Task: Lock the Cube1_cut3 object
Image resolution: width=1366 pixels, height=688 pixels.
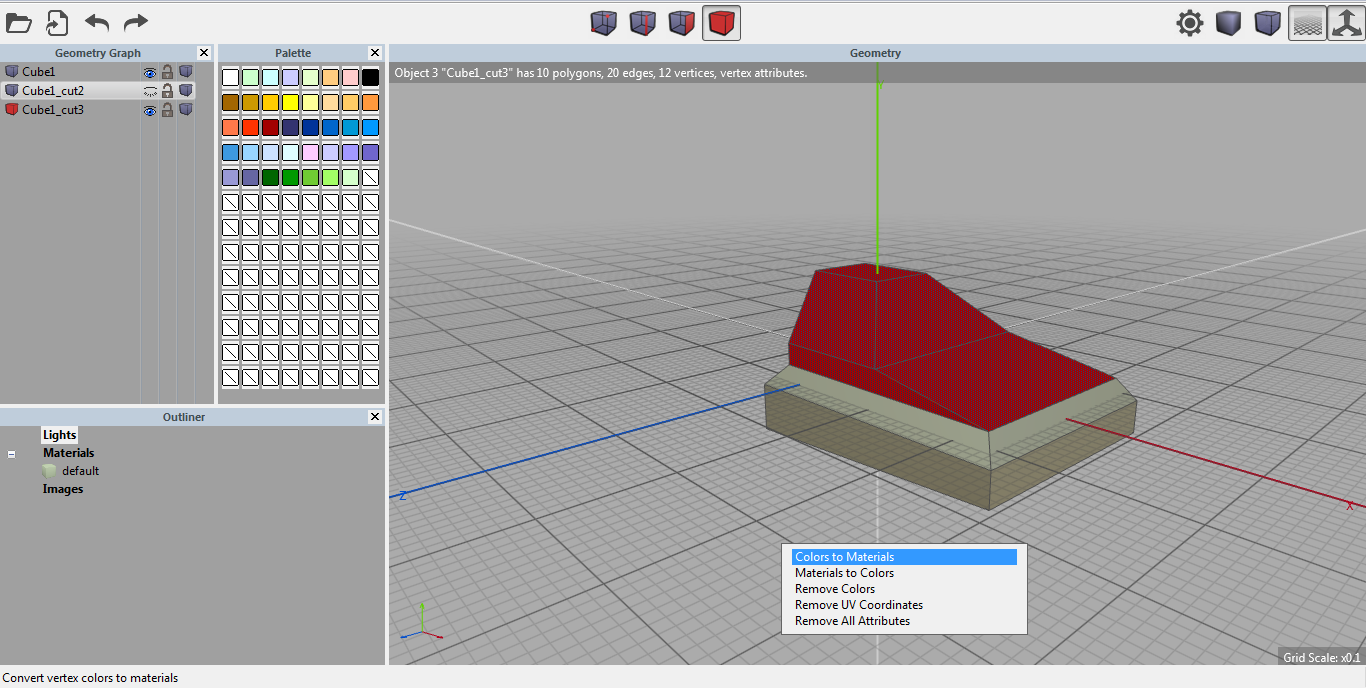Action: (x=168, y=110)
